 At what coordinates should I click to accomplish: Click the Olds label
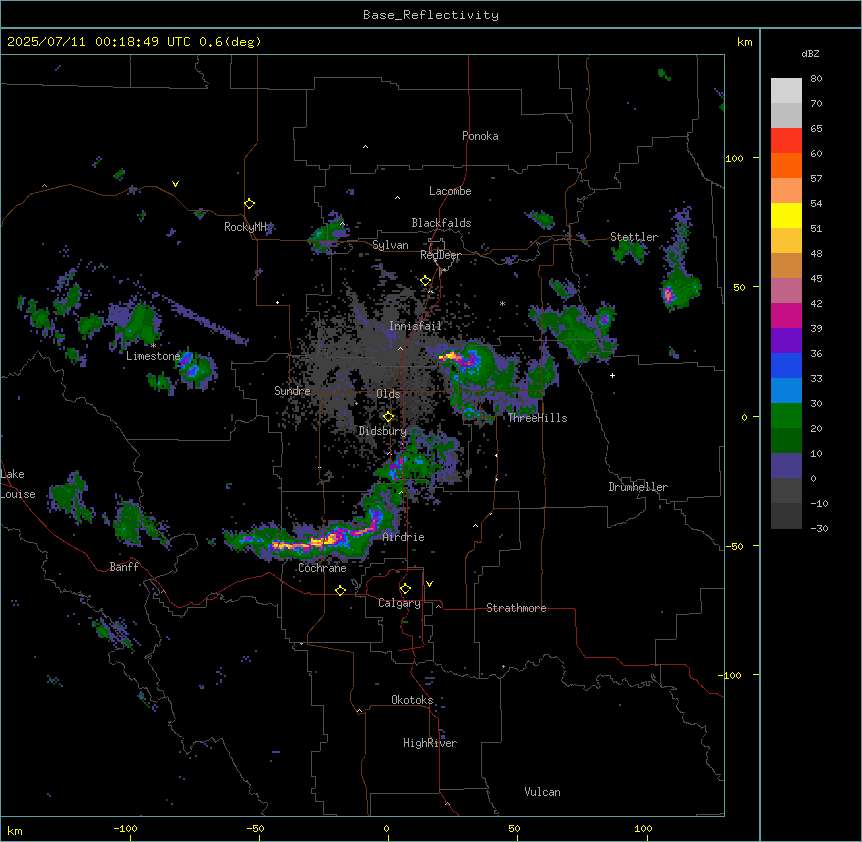coord(388,394)
